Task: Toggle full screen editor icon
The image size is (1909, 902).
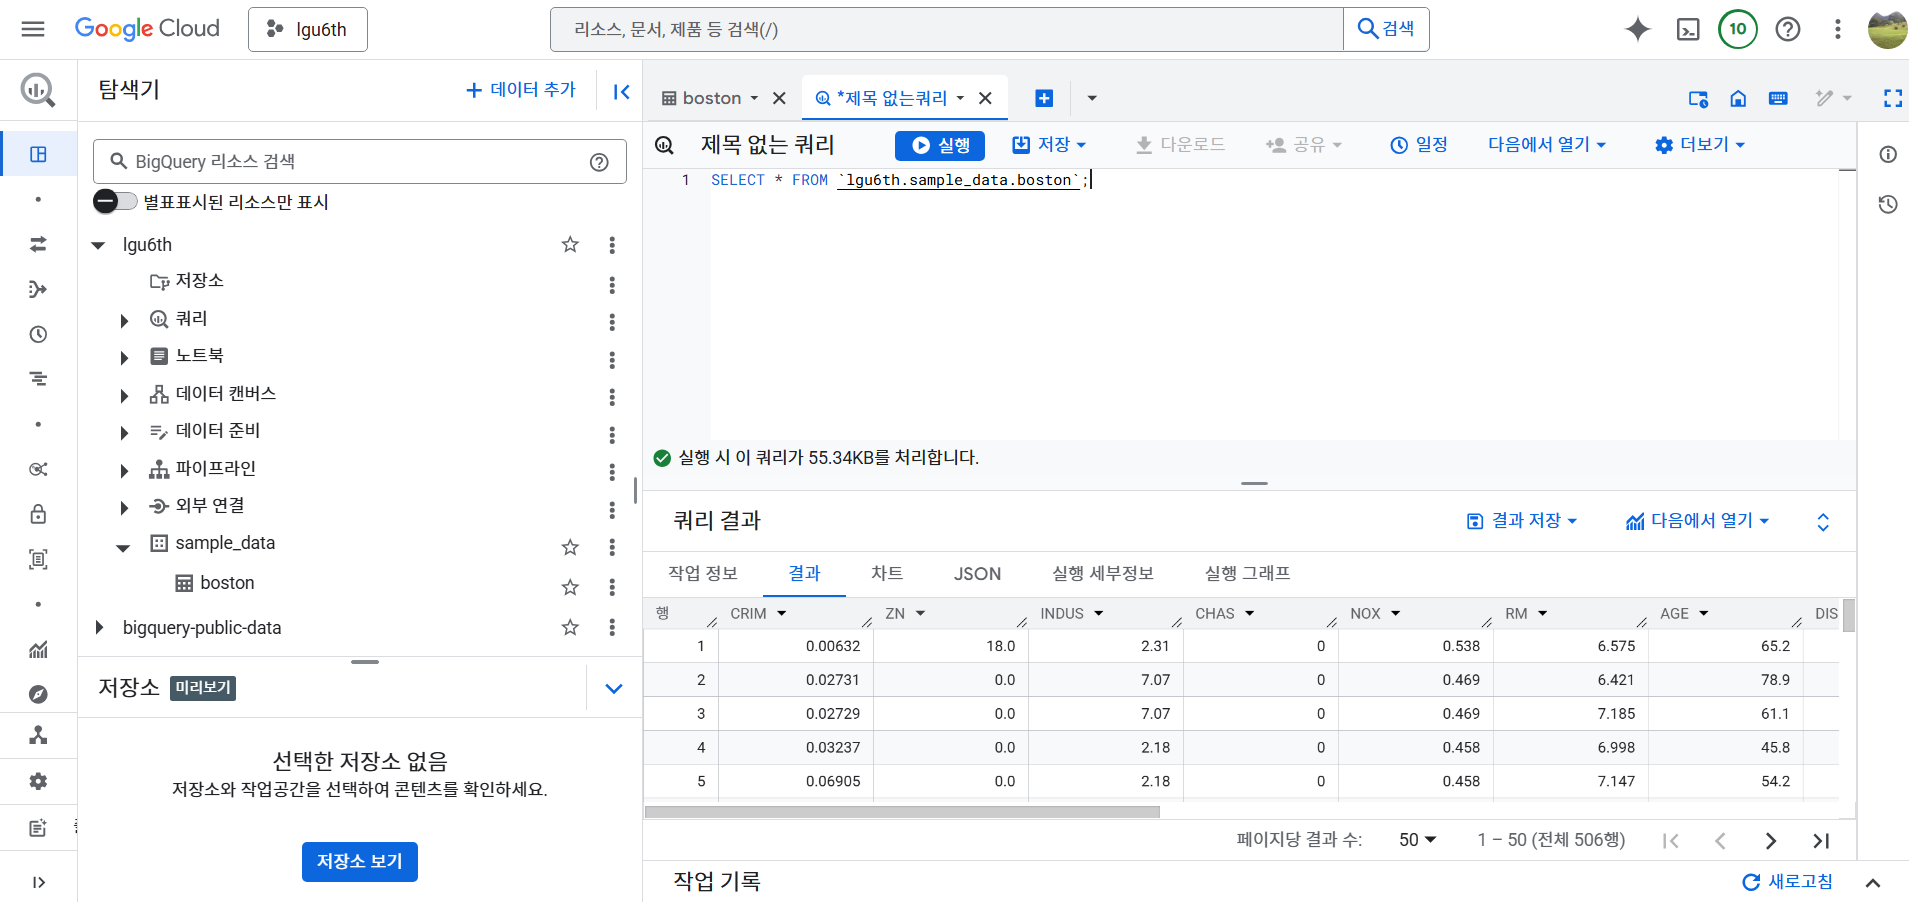Action: (x=1893, y=98)
